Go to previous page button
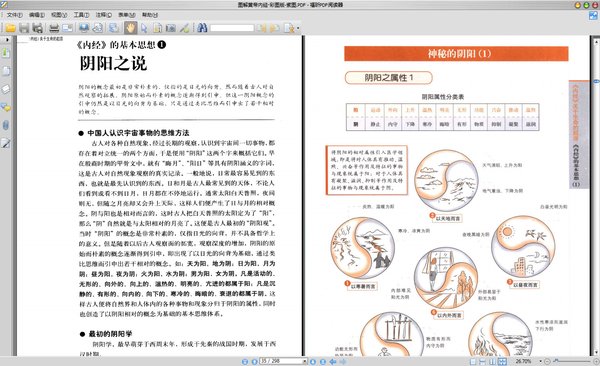Image resolution: width=600 pixels, height=366 pixels. tap(254, 361)
